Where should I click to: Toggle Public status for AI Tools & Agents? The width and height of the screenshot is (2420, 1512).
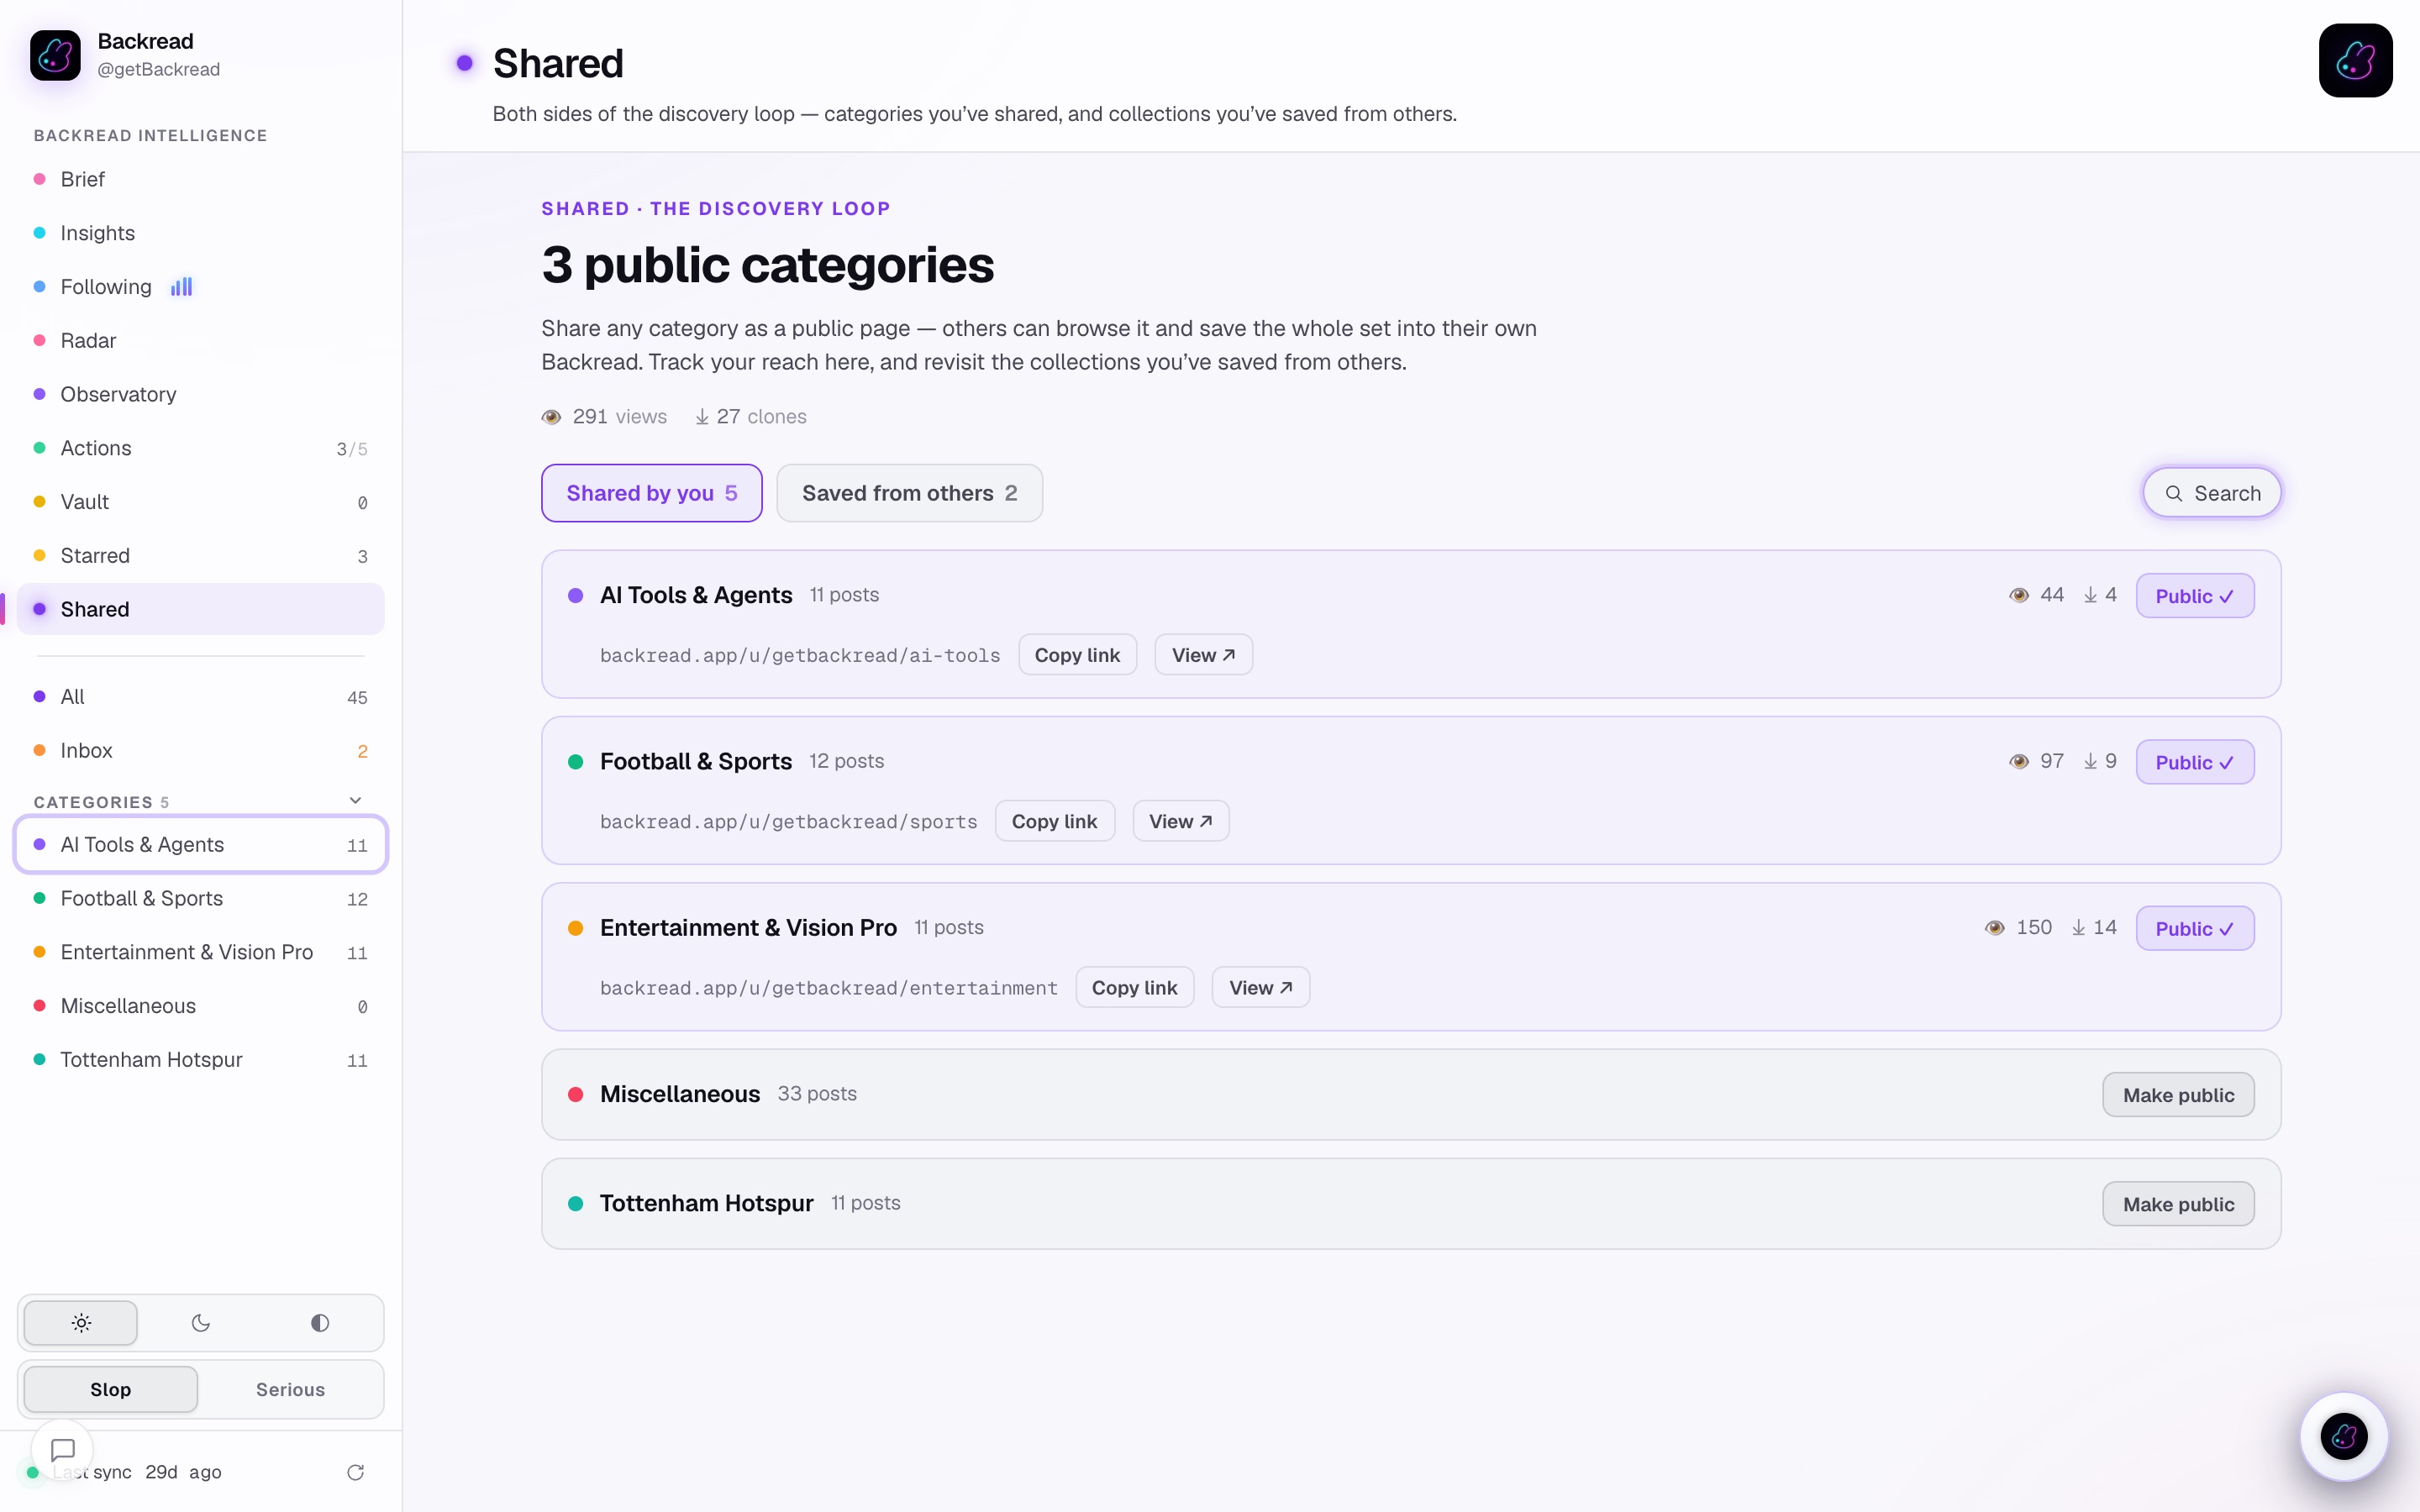point(2195,596)
